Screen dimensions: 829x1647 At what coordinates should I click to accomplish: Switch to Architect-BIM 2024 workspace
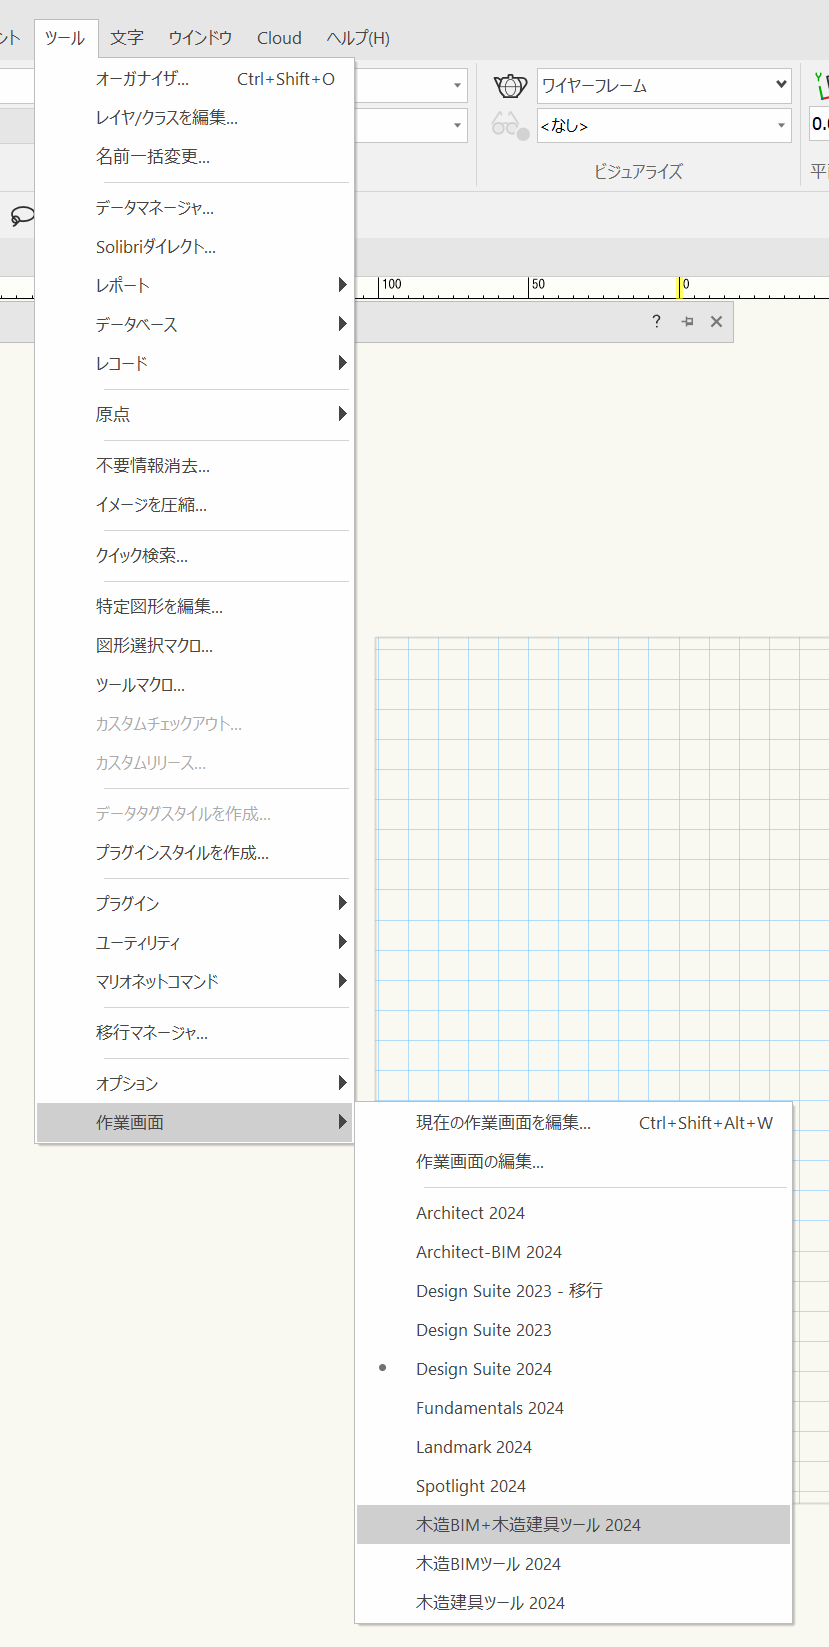point(573,1252)
